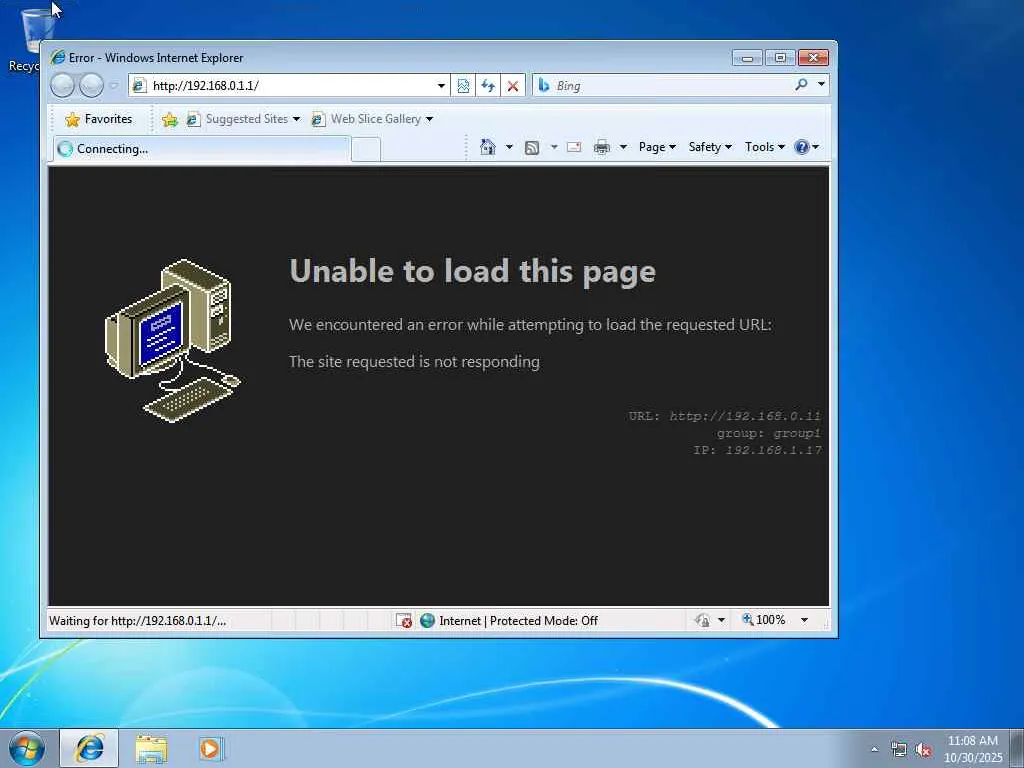Click the Print icon
This screenshot has width=1024, height=768.
click(601, 147)
